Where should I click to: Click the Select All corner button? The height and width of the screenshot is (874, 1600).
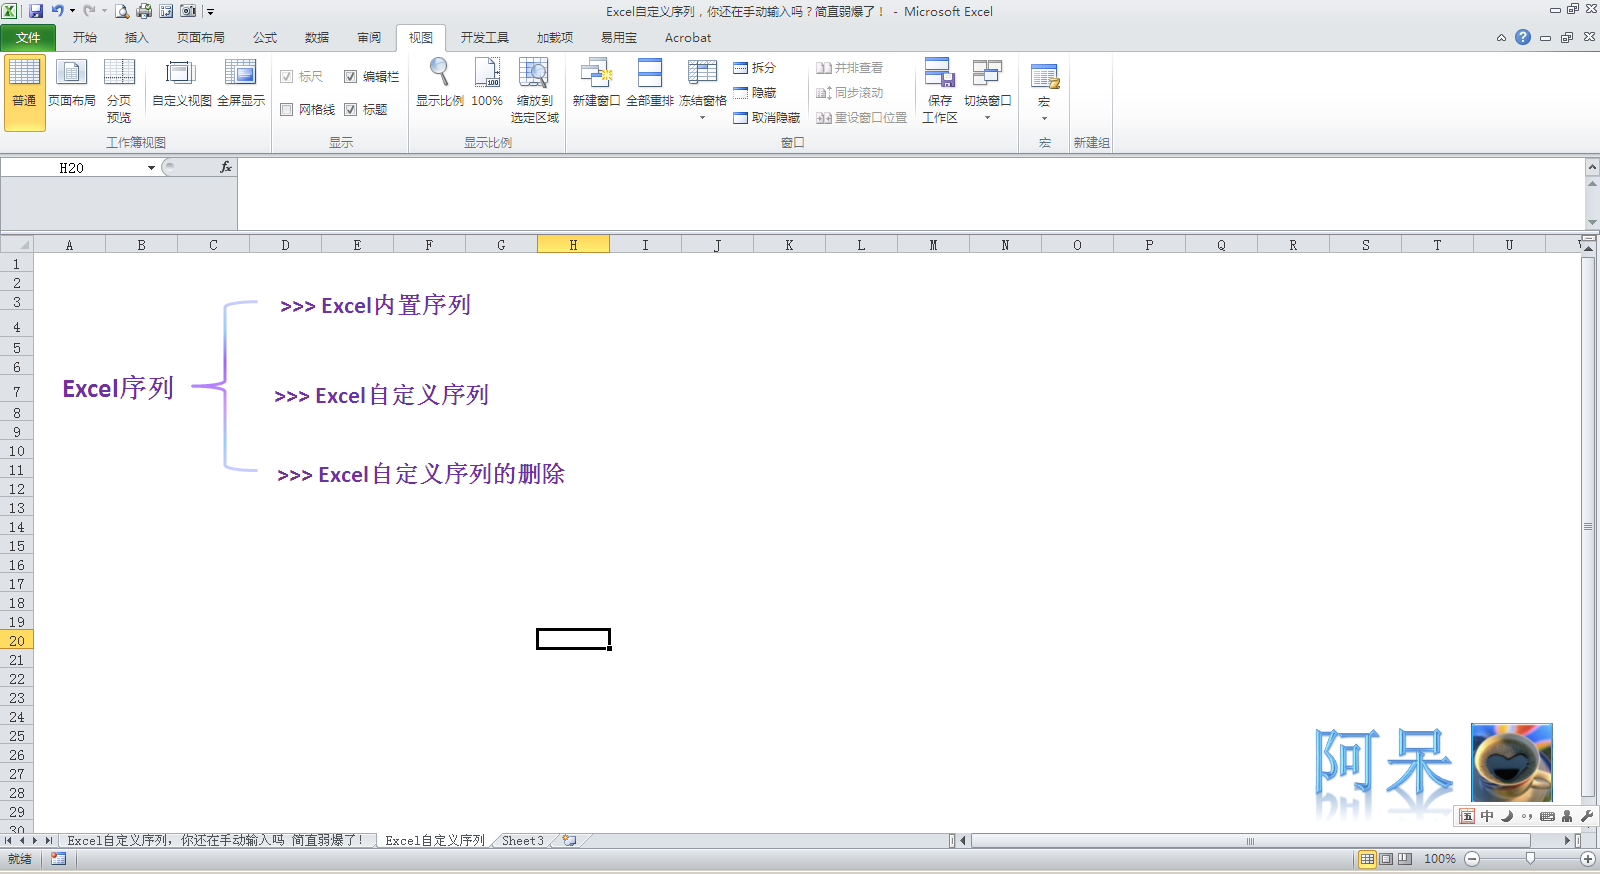point(17,245)
